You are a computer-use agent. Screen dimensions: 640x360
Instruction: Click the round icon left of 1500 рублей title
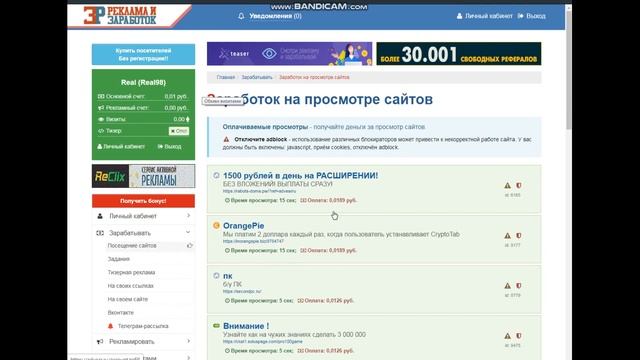click(x=216, y=176)
